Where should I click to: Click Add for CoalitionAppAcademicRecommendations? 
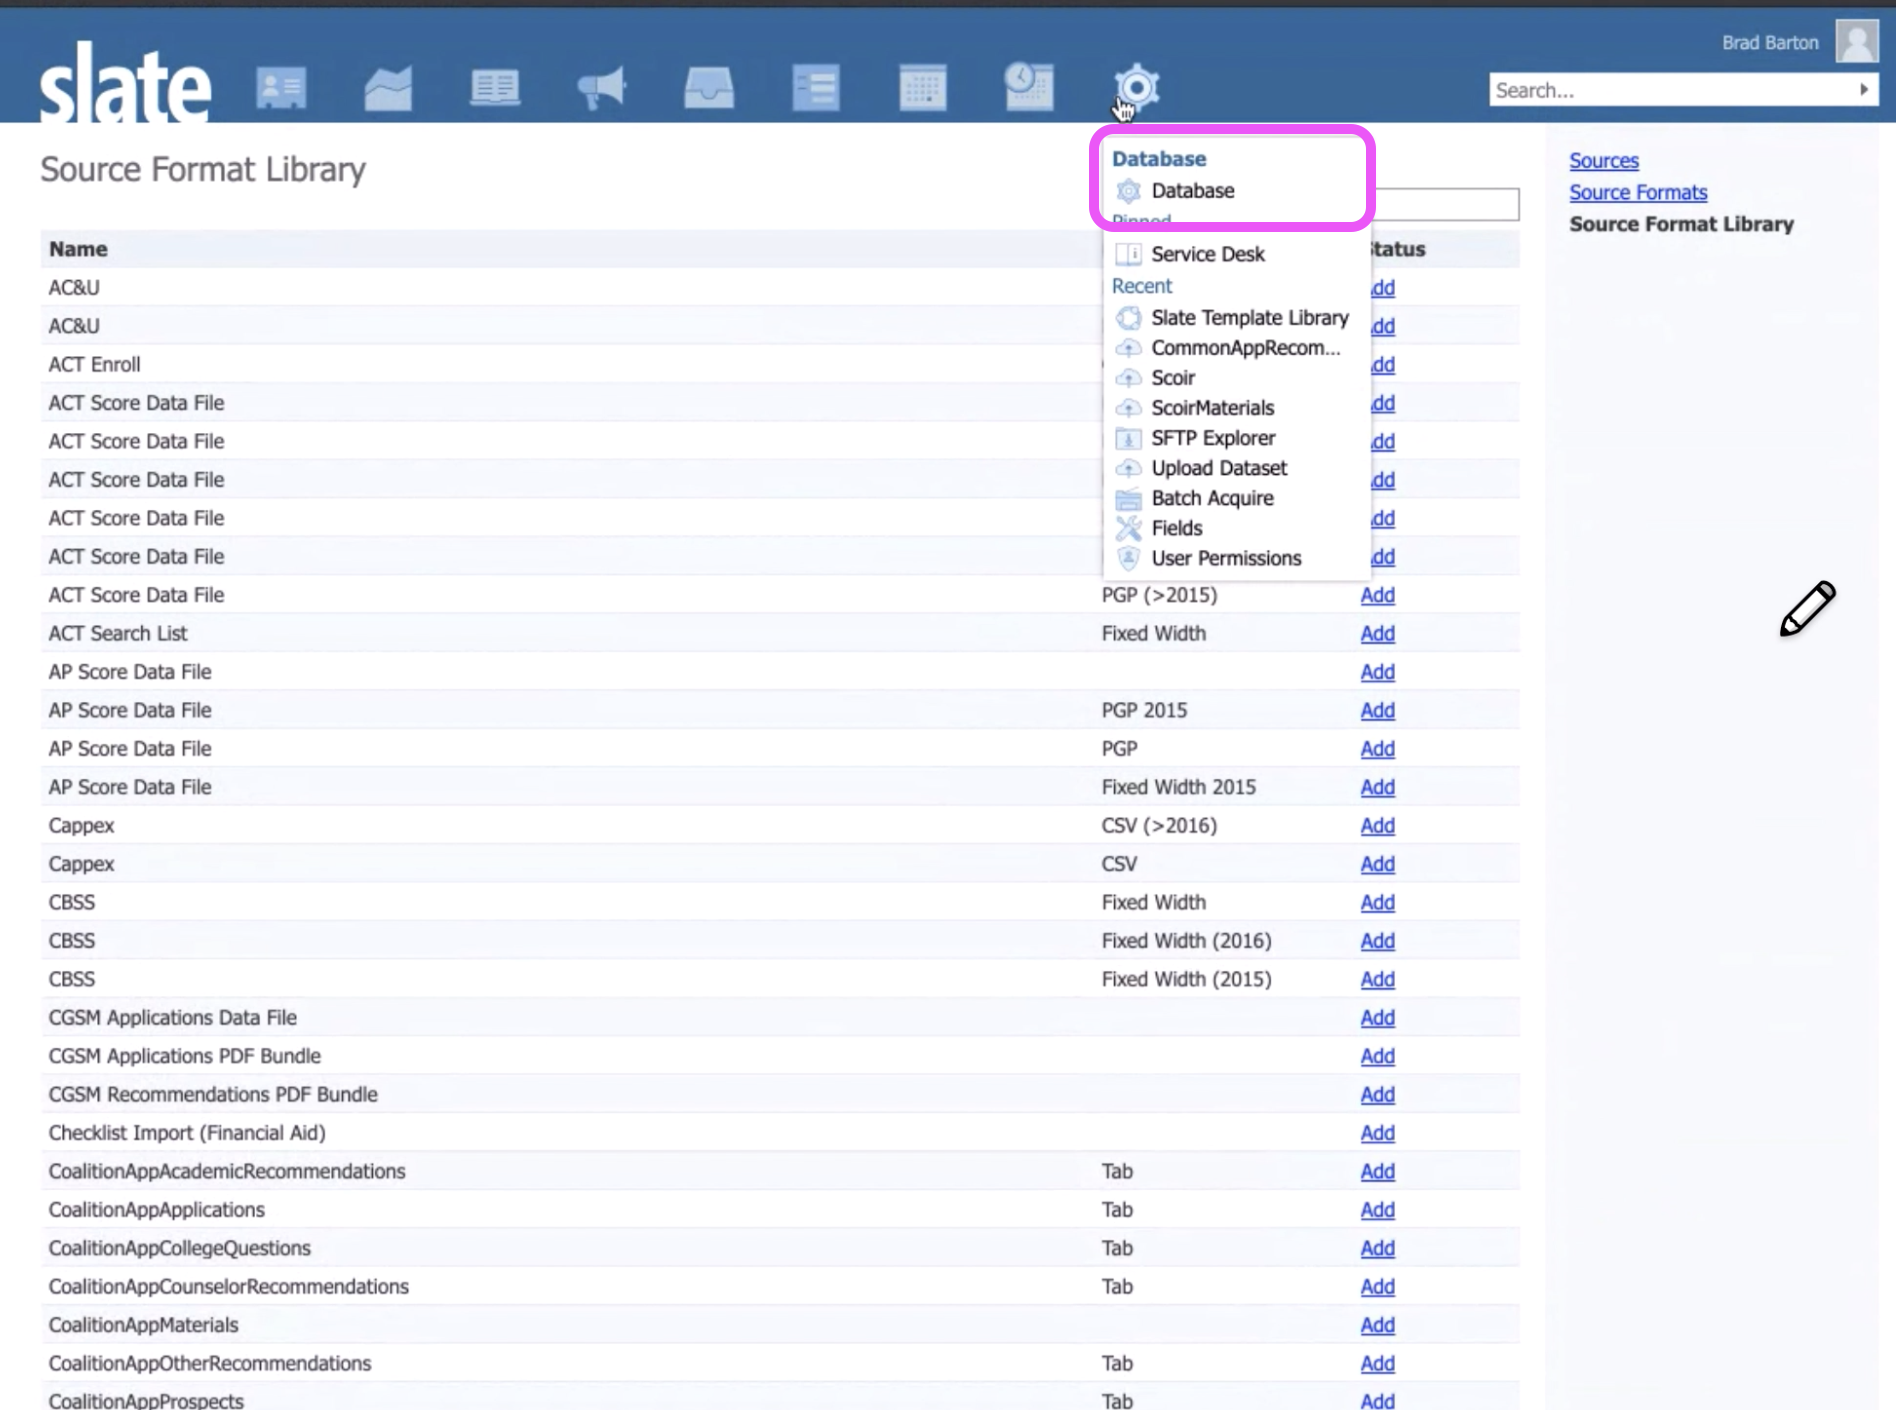[x=1377, y=1171]
